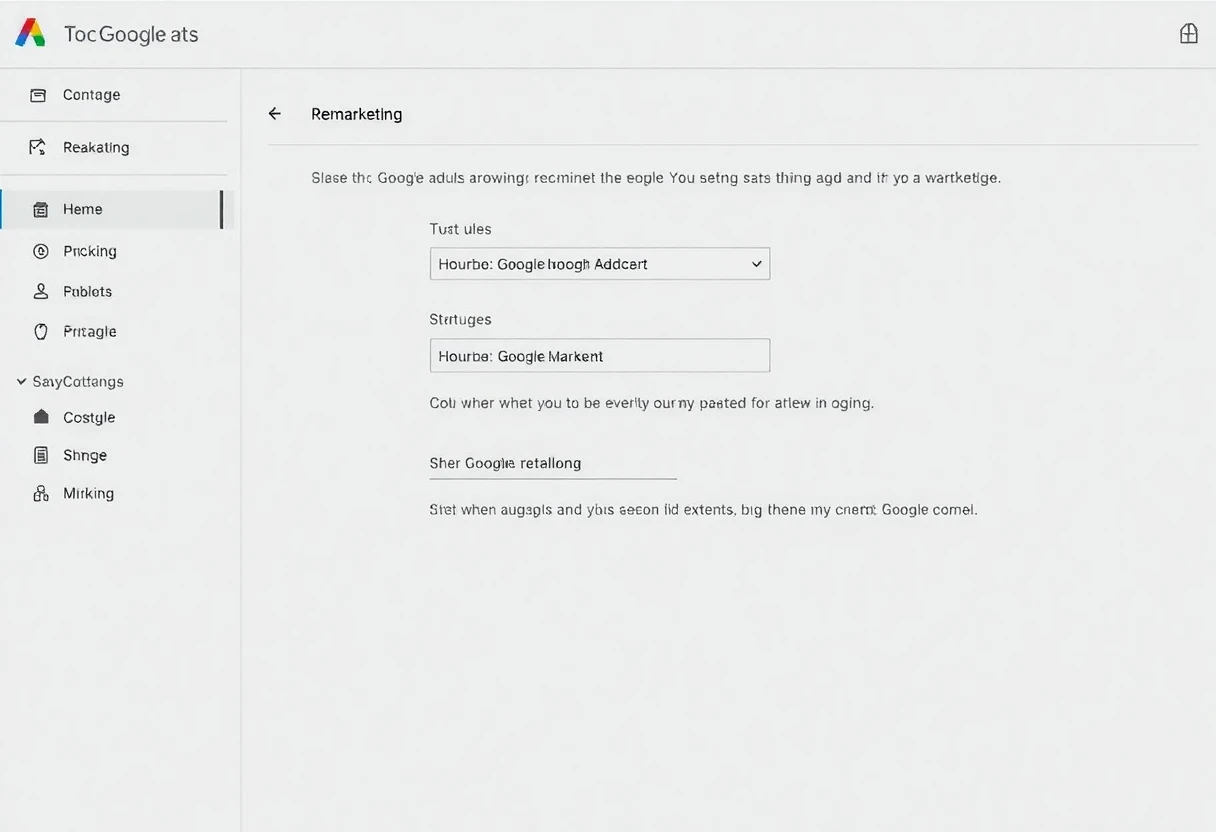
Task: Open the Tust ules dropdown arrow
Action: click(x=757, y=264)
